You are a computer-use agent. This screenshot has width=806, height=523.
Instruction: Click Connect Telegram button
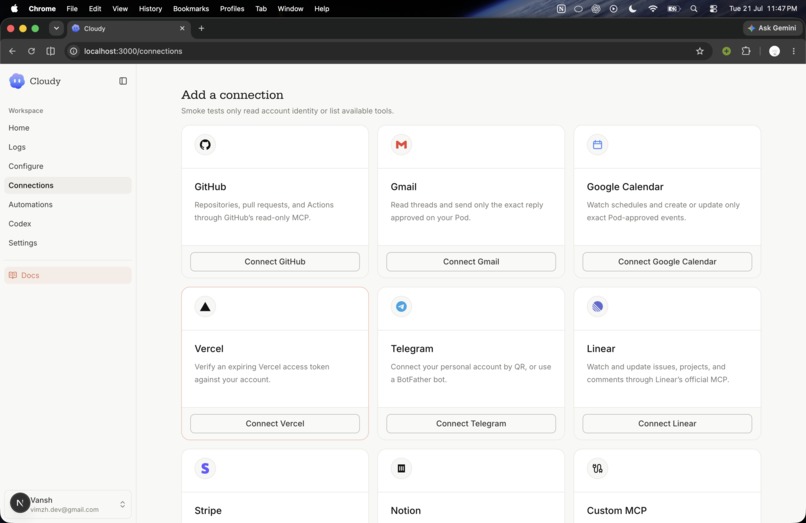coord(471,423)
